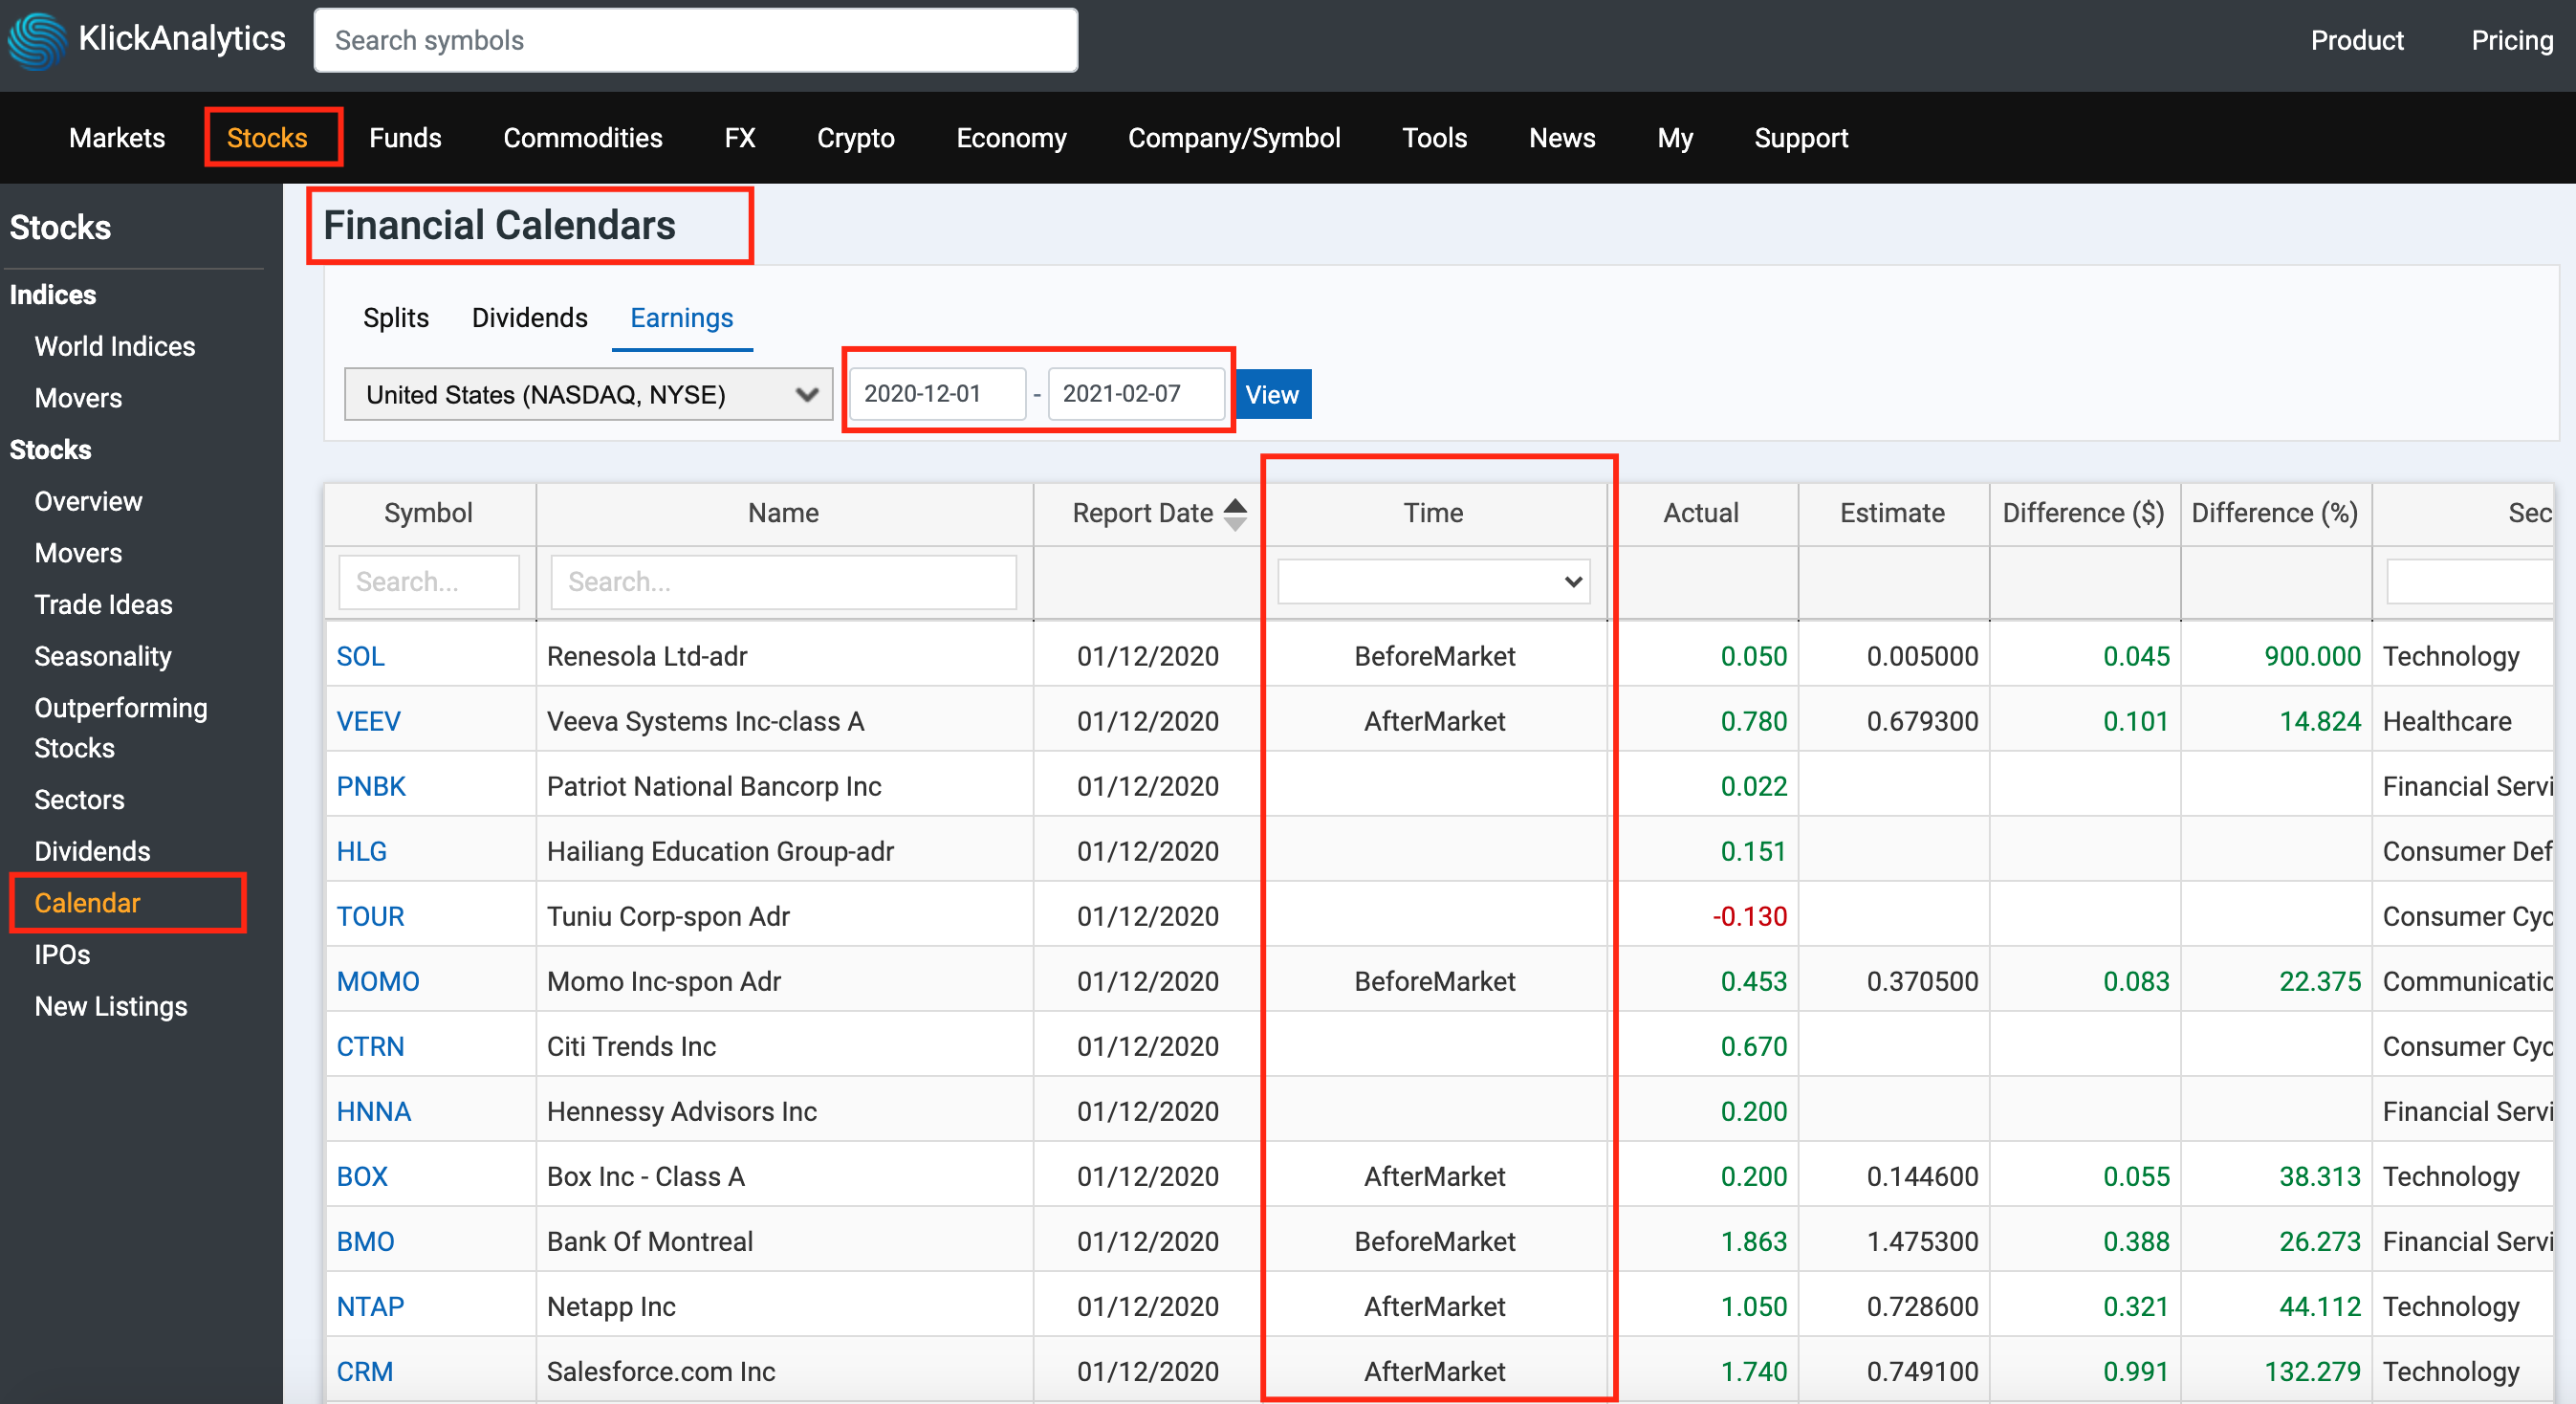Switch to the Dividends tab
Viewport: 2576px width, 1404px height.
tap(530, 318)
